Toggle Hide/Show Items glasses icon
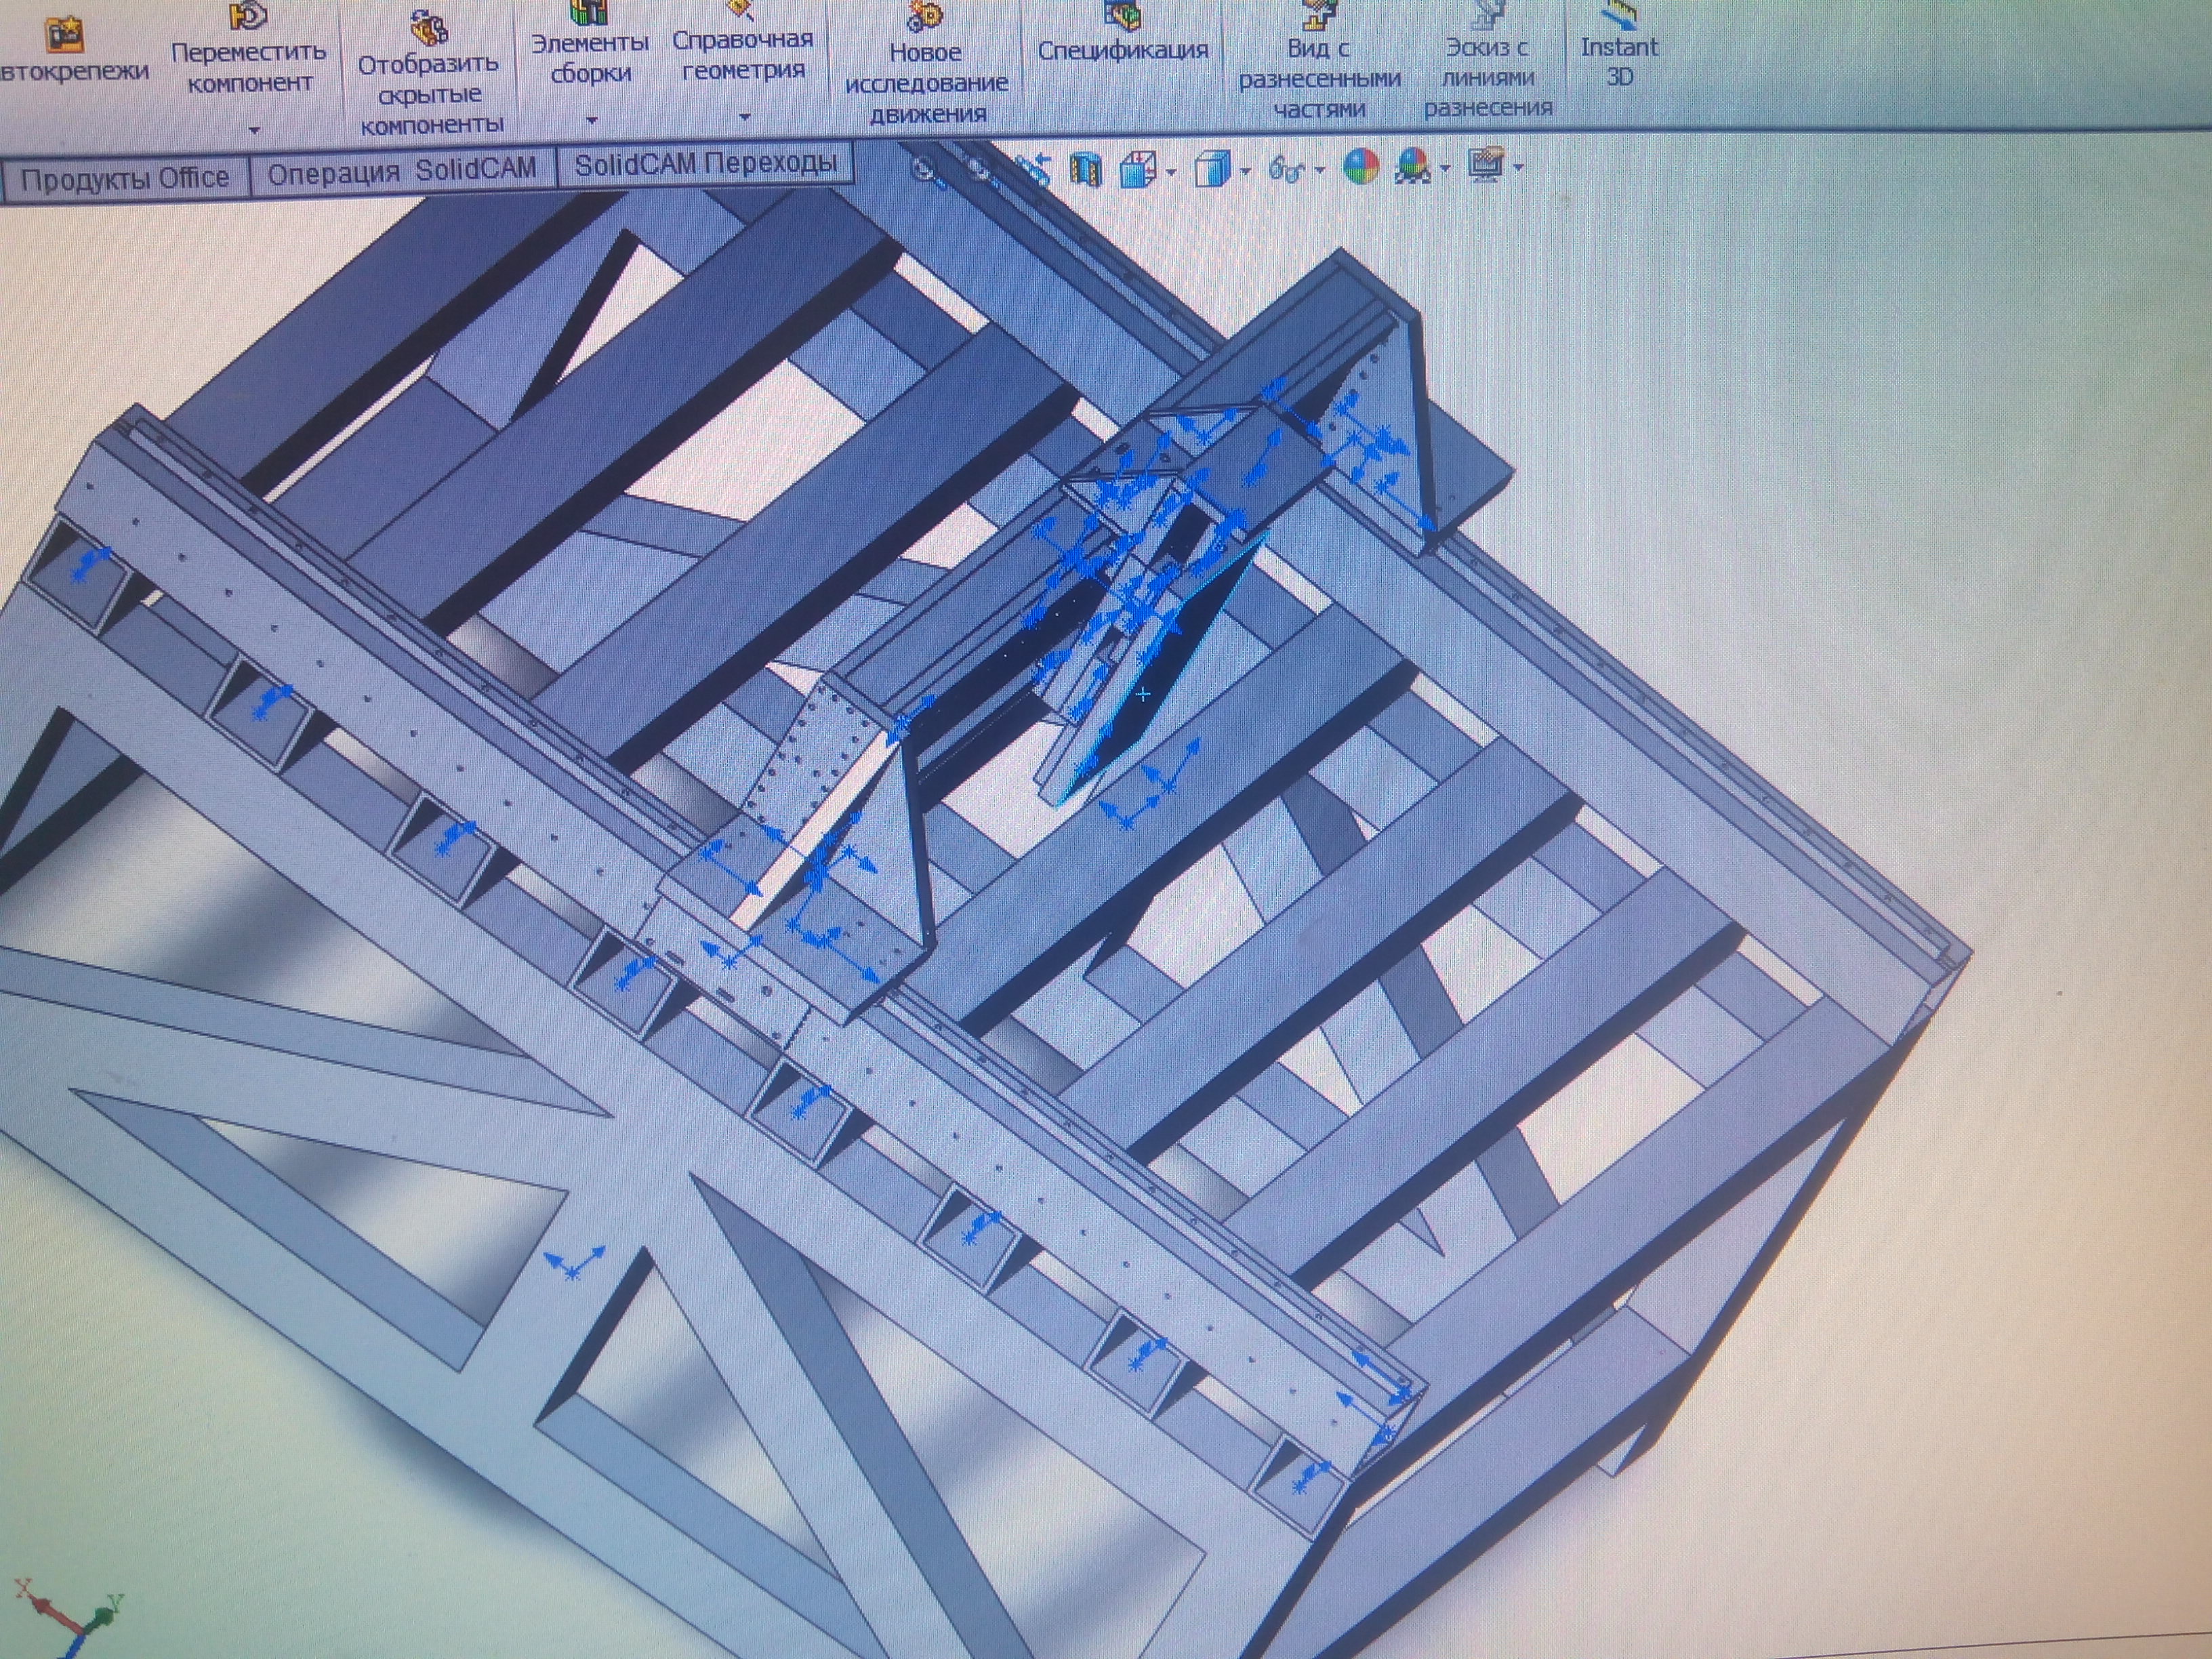2212x1659 pixels. pyautogui.click(x=1286, y=170)
